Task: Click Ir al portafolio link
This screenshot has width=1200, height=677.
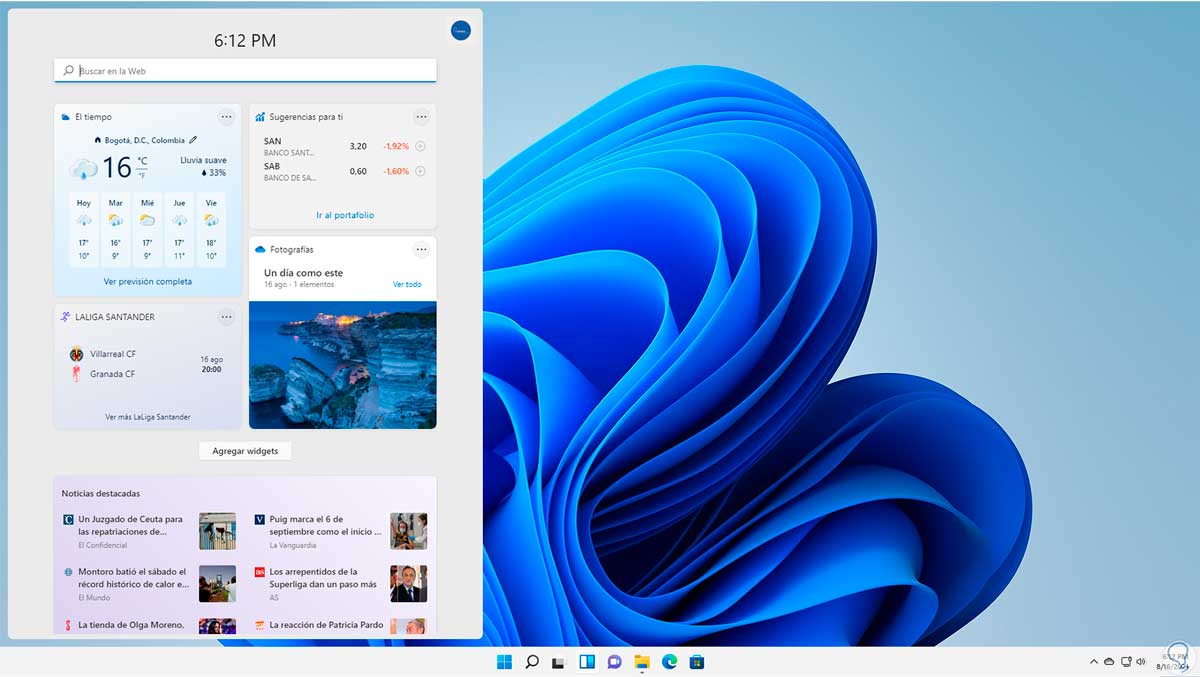Action: [x=345, y=215]
